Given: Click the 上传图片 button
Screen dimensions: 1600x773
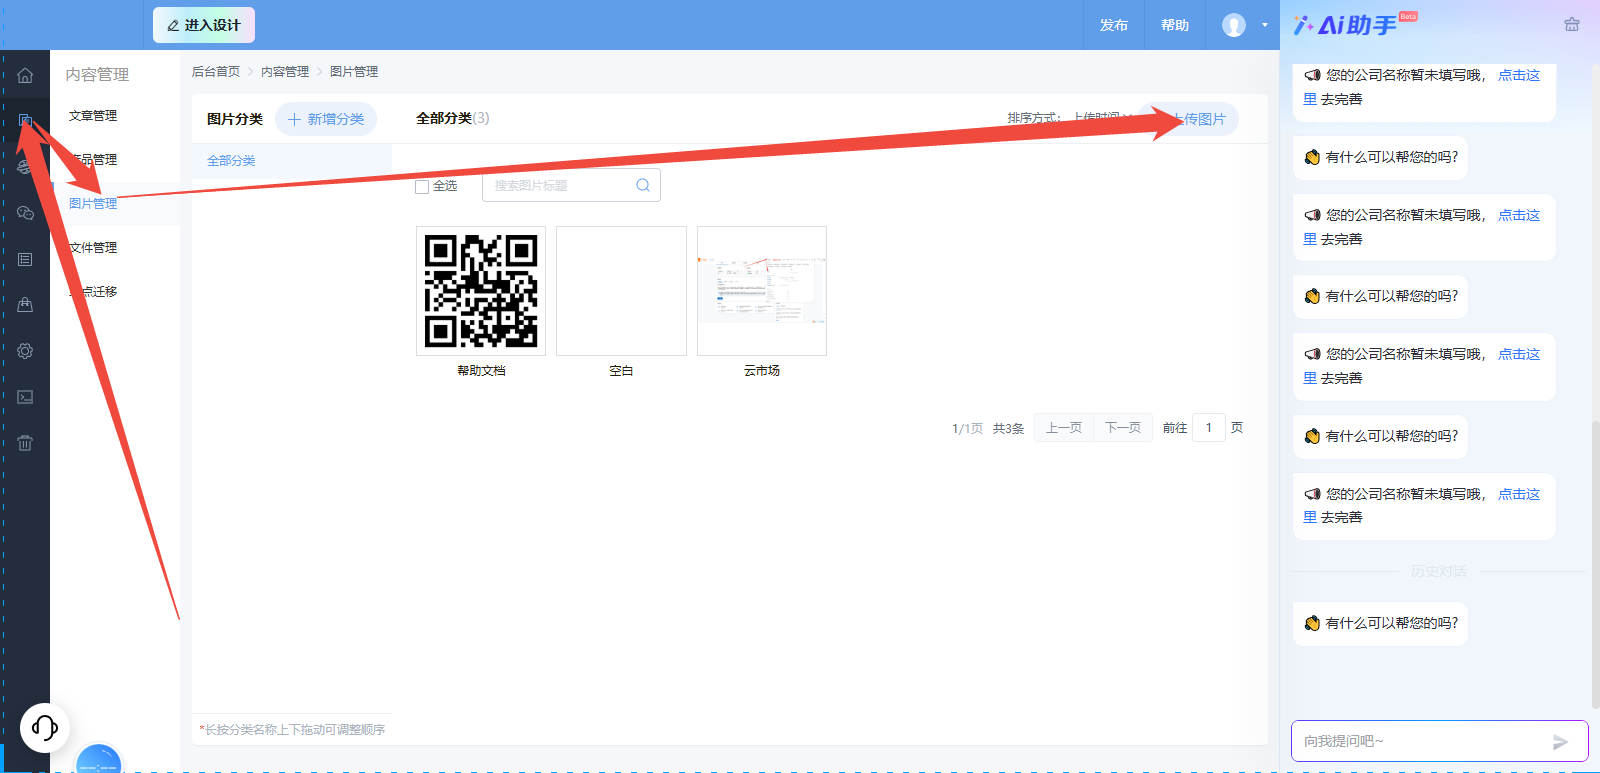Looking at the screenshot, I should (1190, 119).
